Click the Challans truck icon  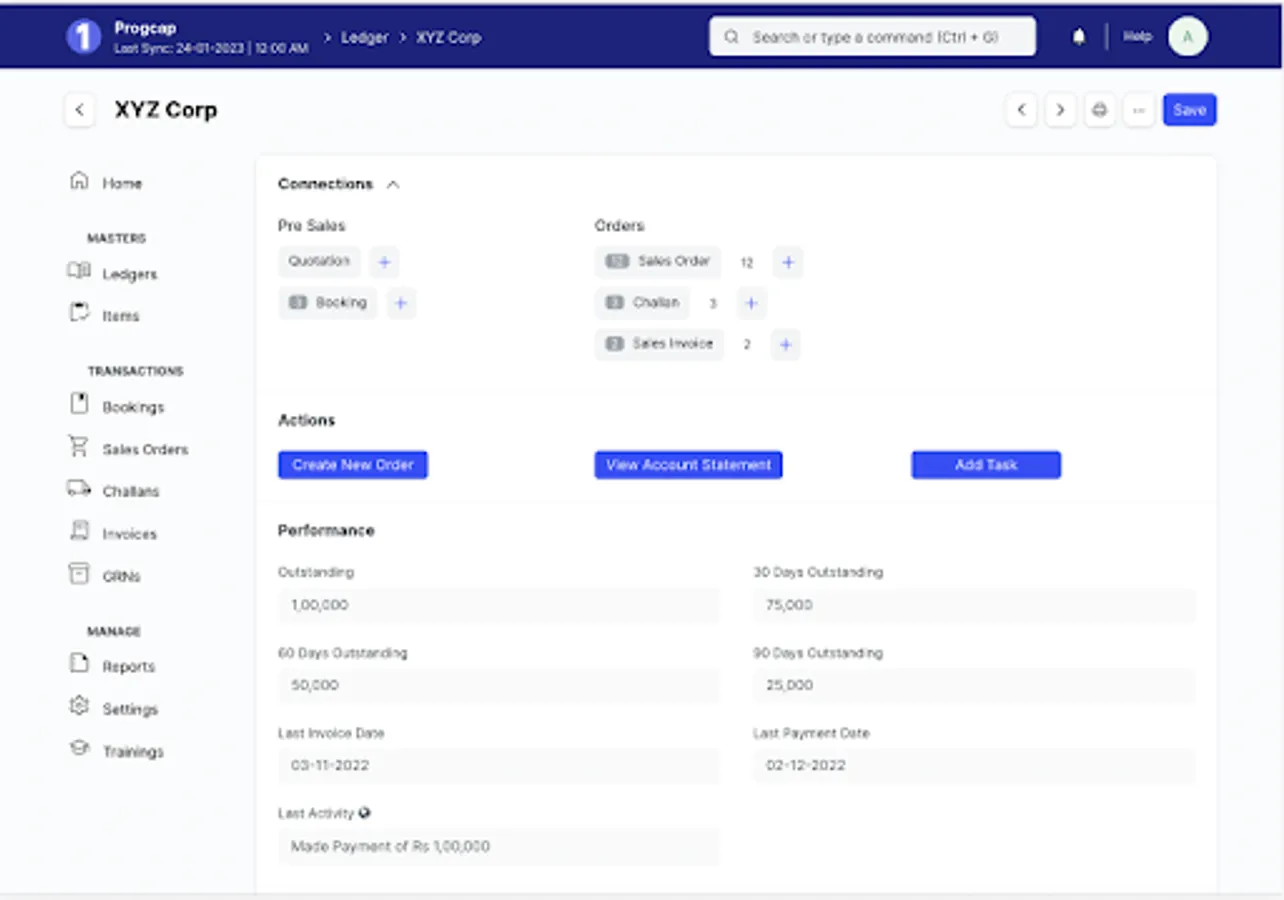pos(79,489)
